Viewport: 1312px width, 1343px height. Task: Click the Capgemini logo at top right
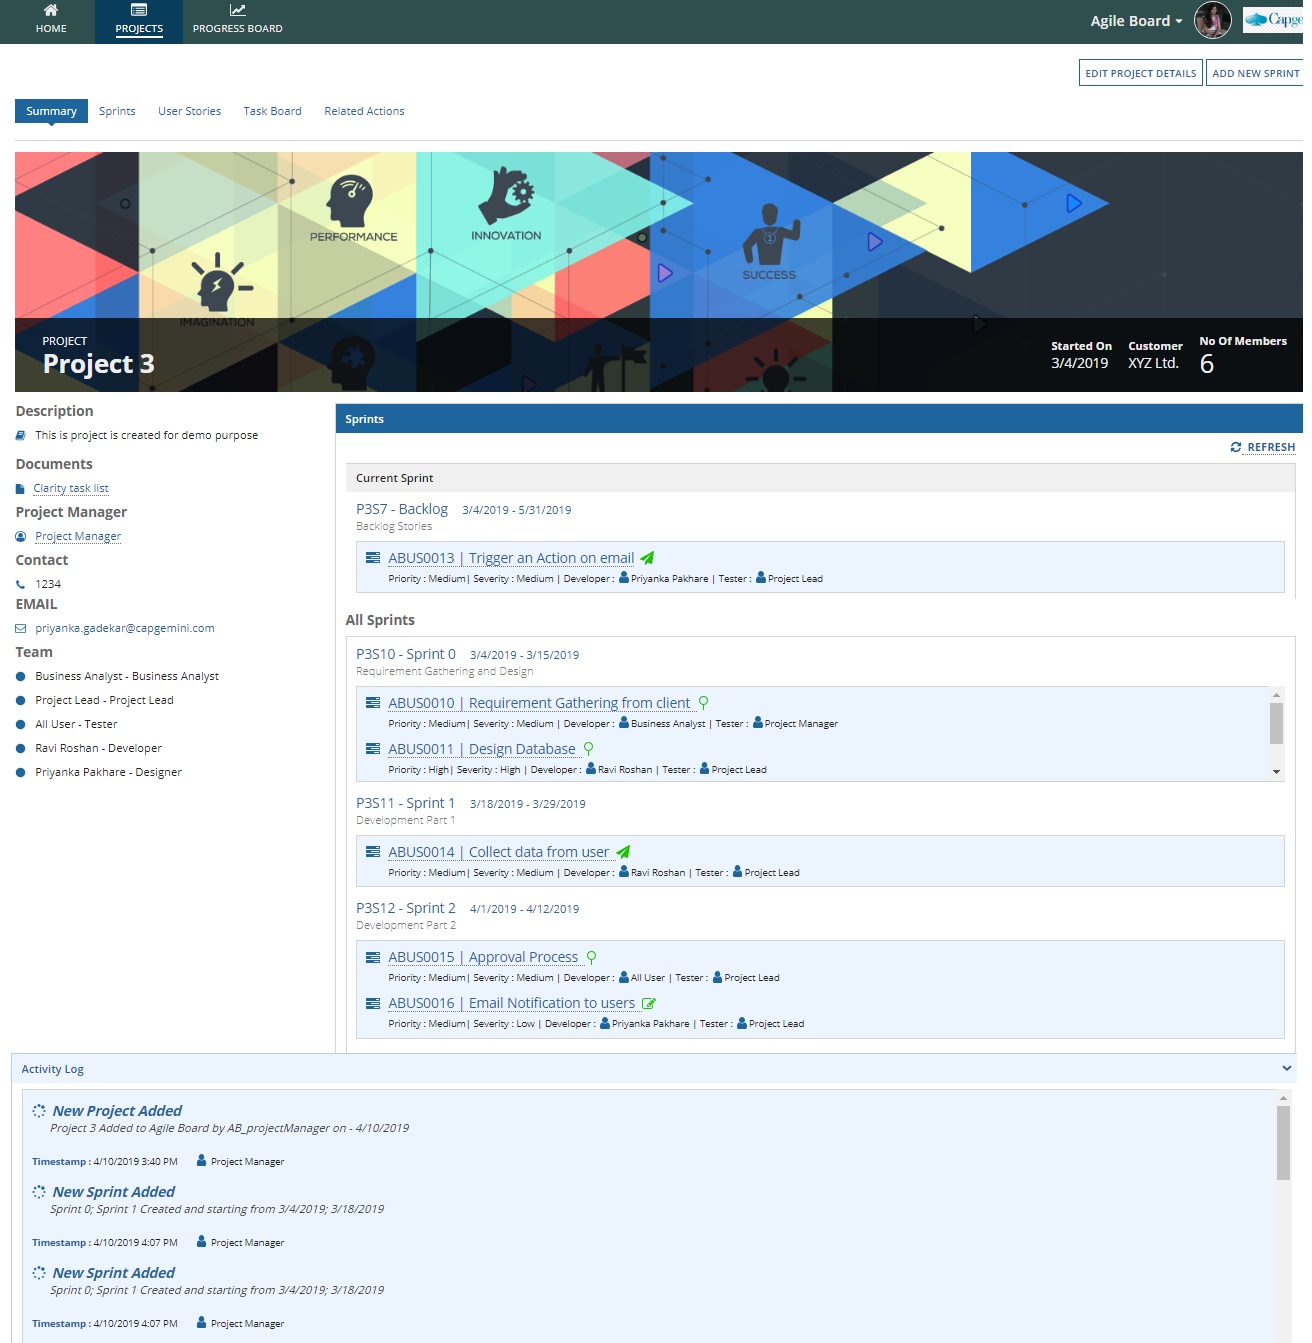(x=1275, y=18)
